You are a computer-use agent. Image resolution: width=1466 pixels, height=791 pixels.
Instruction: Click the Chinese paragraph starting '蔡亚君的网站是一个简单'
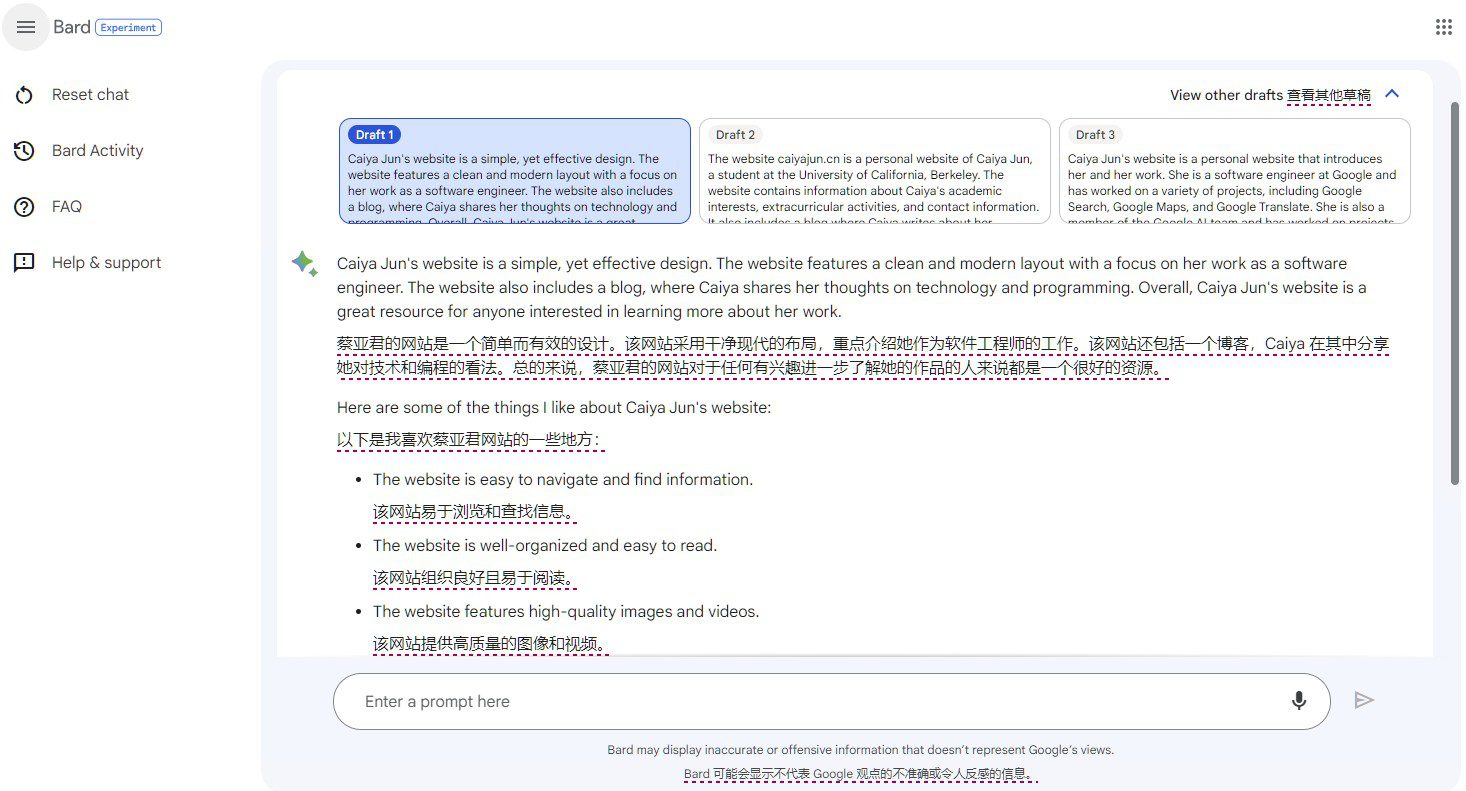(863, 356)
